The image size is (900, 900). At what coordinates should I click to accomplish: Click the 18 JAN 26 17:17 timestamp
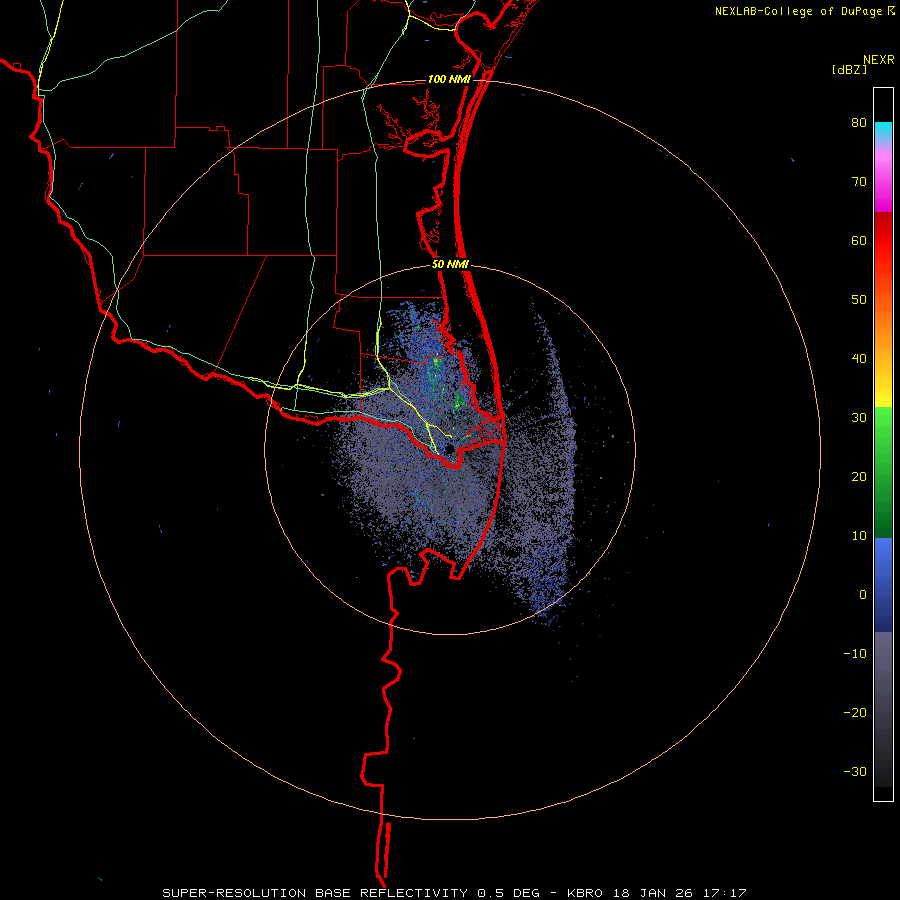680,893
